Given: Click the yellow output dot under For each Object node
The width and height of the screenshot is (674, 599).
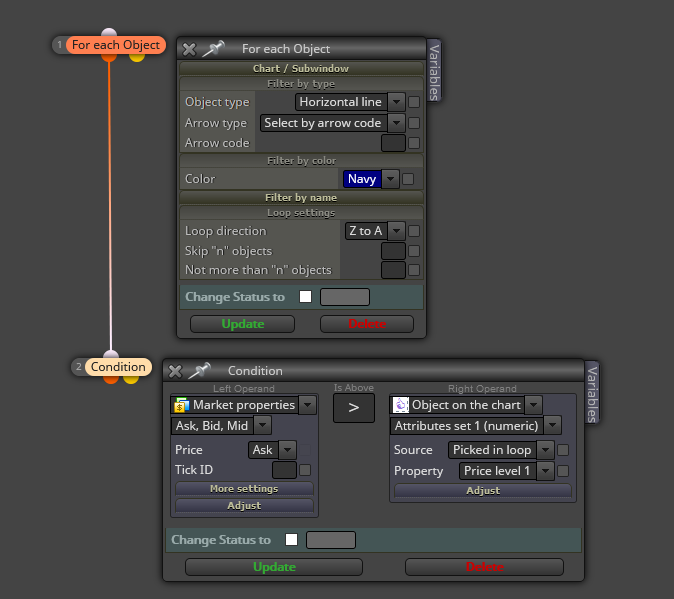Looking at the screenshot, I should click(x=137, y=57).
